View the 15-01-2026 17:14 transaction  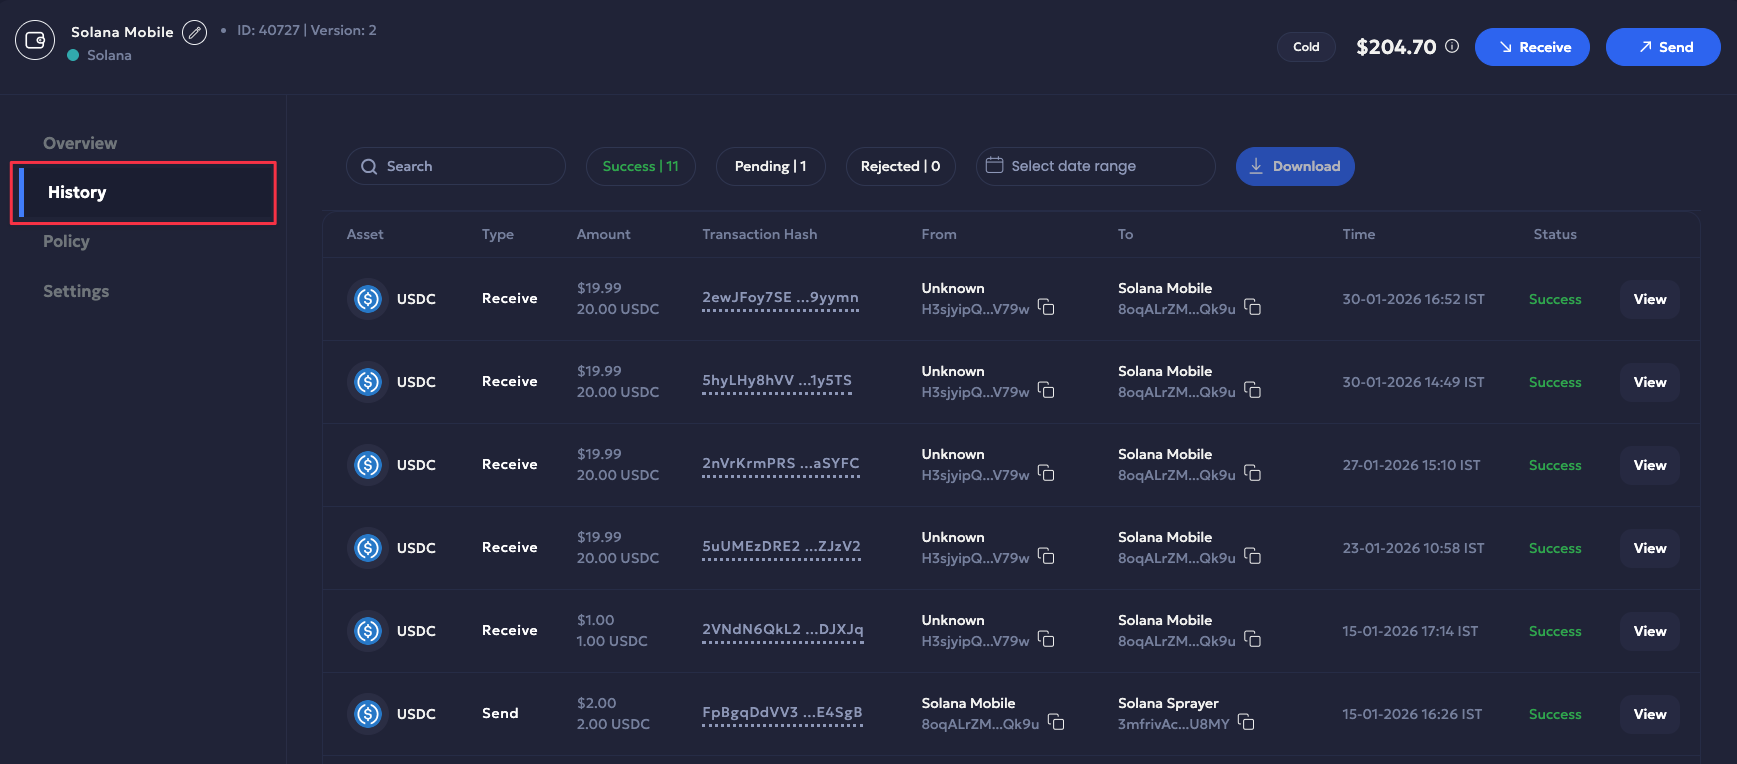1650,631
